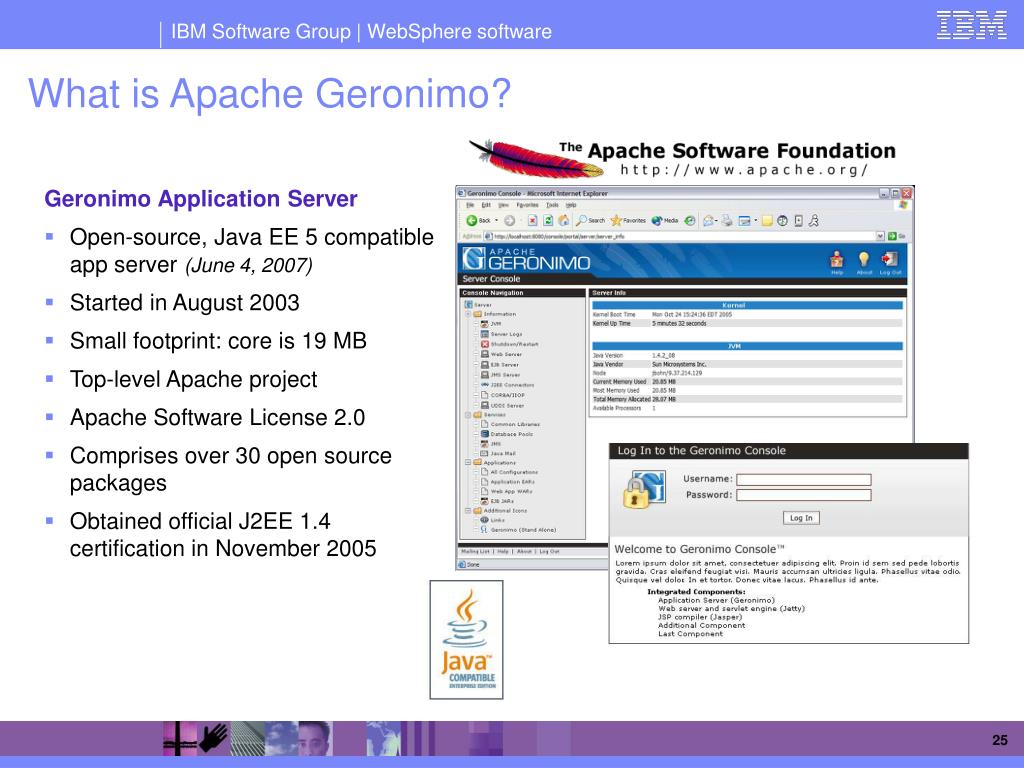The image size is (1024, 768).
Task: Open the Home page icon
Action: click(564, 221)
